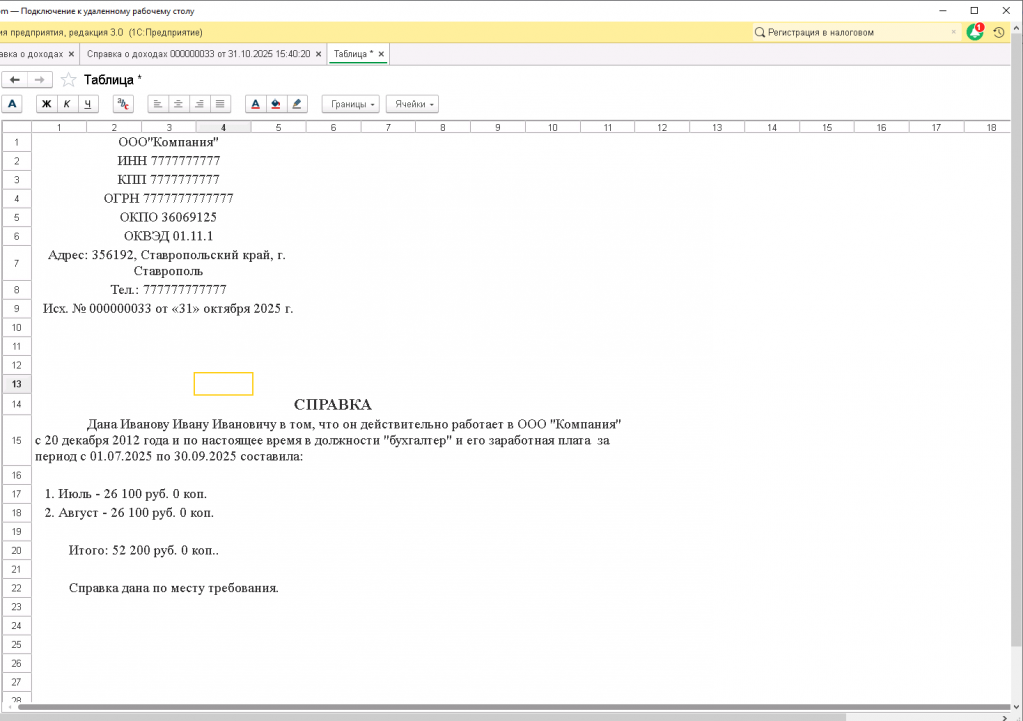Click the Исх. № 000000033 line

(168, 309)
